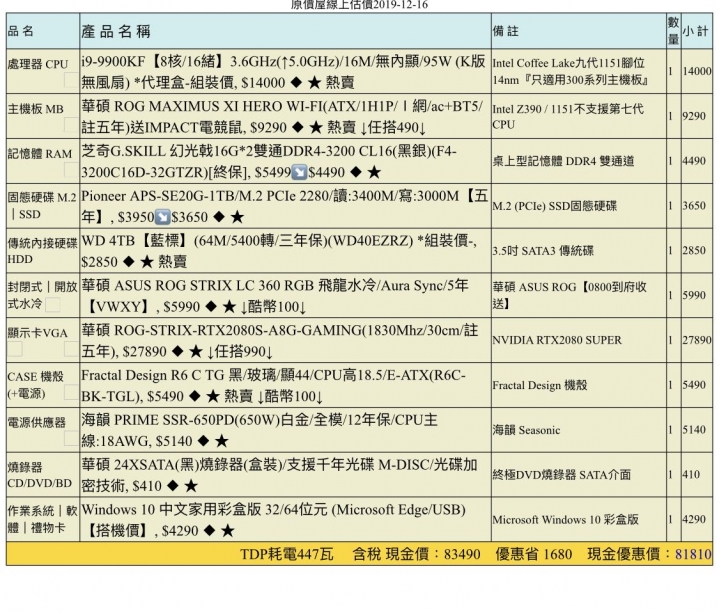Image resolution: width=720 pixels, height=613 pixels.
Task: Click the diamond icon in Fractal Design R6 row
Action: pyautogui.click(x=195, y=396)
